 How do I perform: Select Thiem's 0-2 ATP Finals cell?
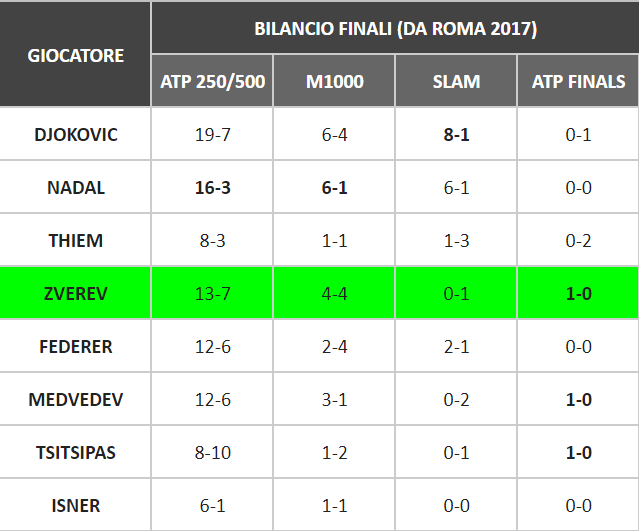pos(578,240)
